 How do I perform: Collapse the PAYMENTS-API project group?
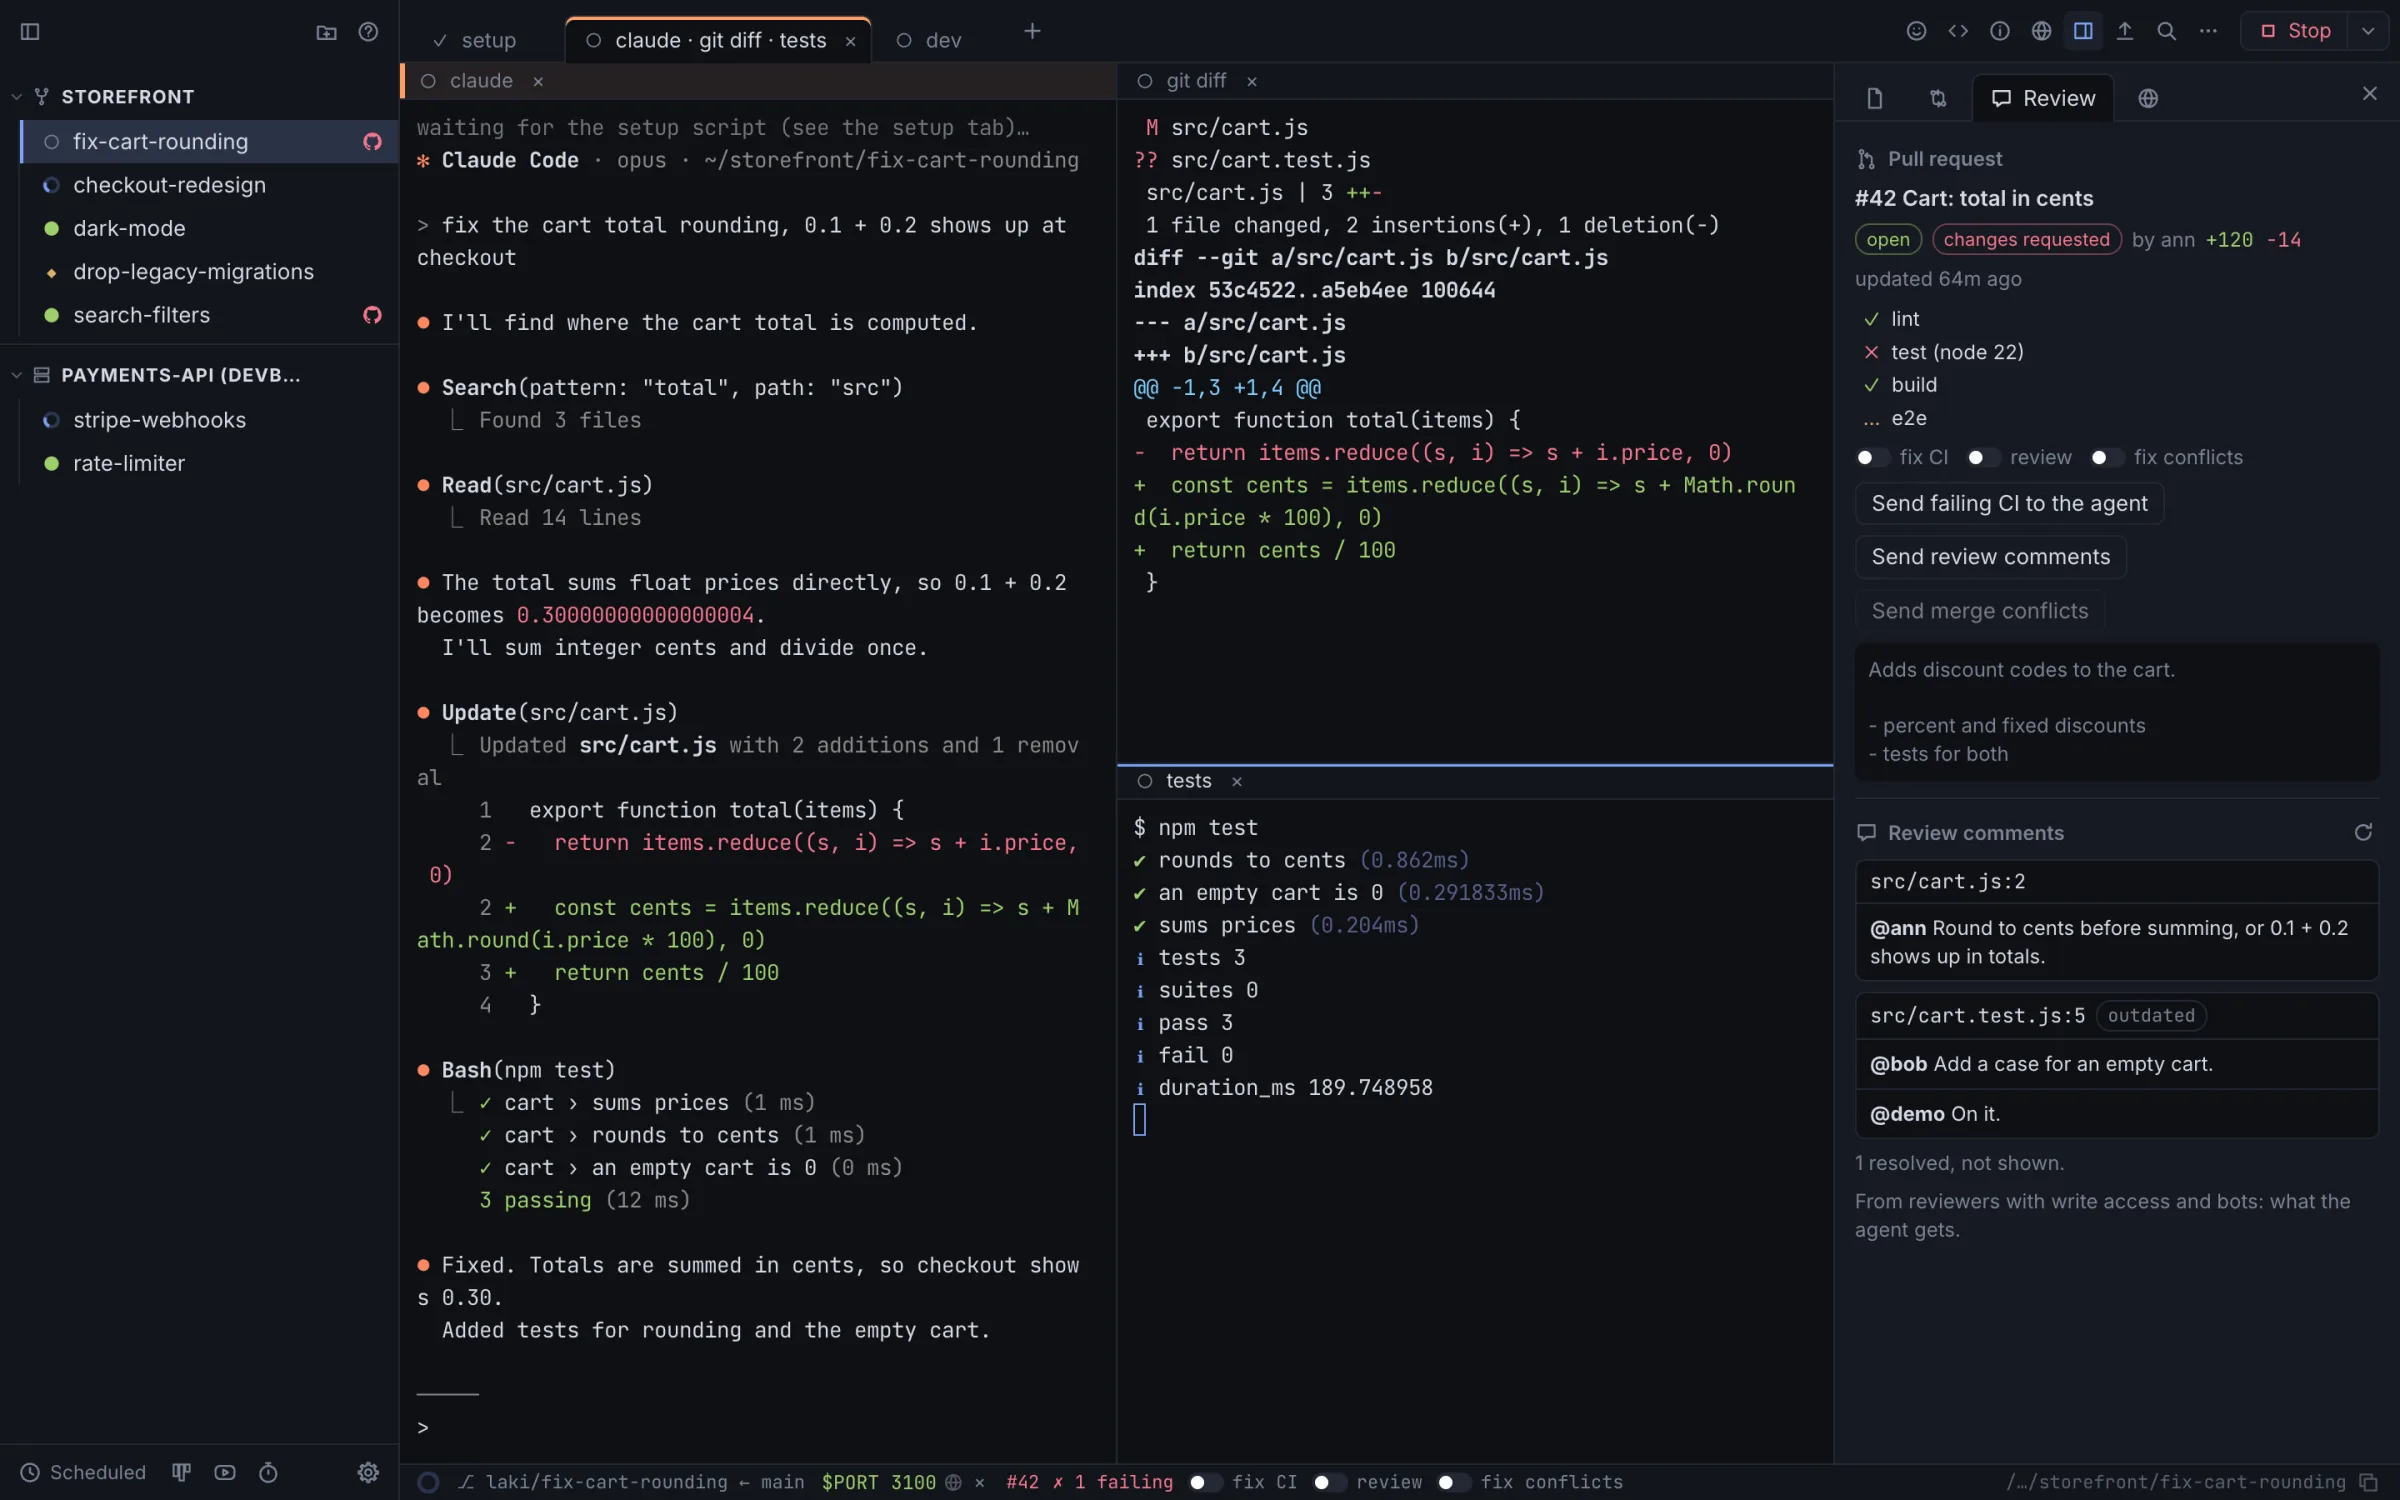(16, 375)
